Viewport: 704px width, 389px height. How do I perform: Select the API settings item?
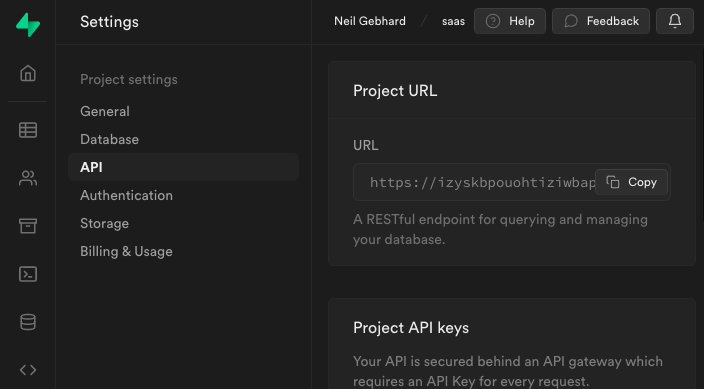183,167
